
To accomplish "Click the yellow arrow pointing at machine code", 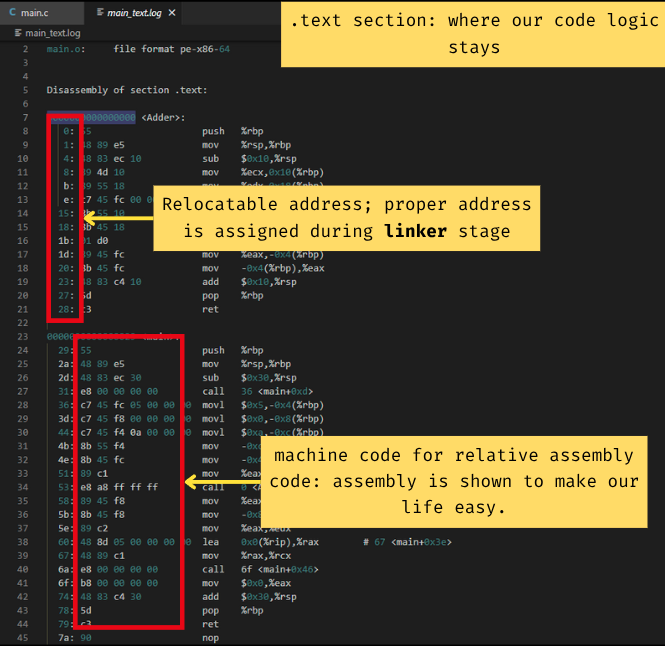I will point(222,482).
